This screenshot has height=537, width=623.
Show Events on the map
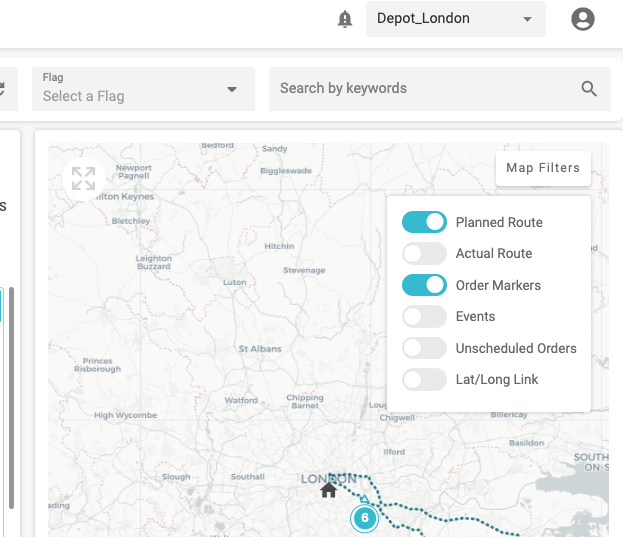(x=424, y=317)
